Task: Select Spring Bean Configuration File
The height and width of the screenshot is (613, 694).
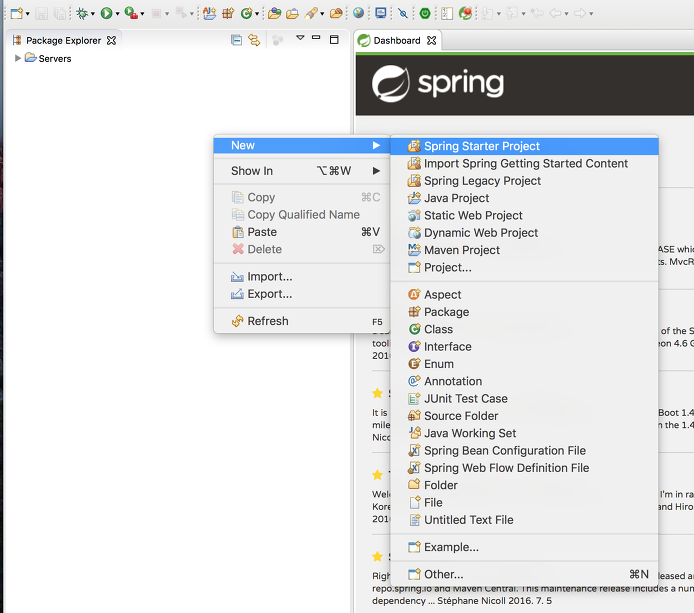Action: click(524, 451)
